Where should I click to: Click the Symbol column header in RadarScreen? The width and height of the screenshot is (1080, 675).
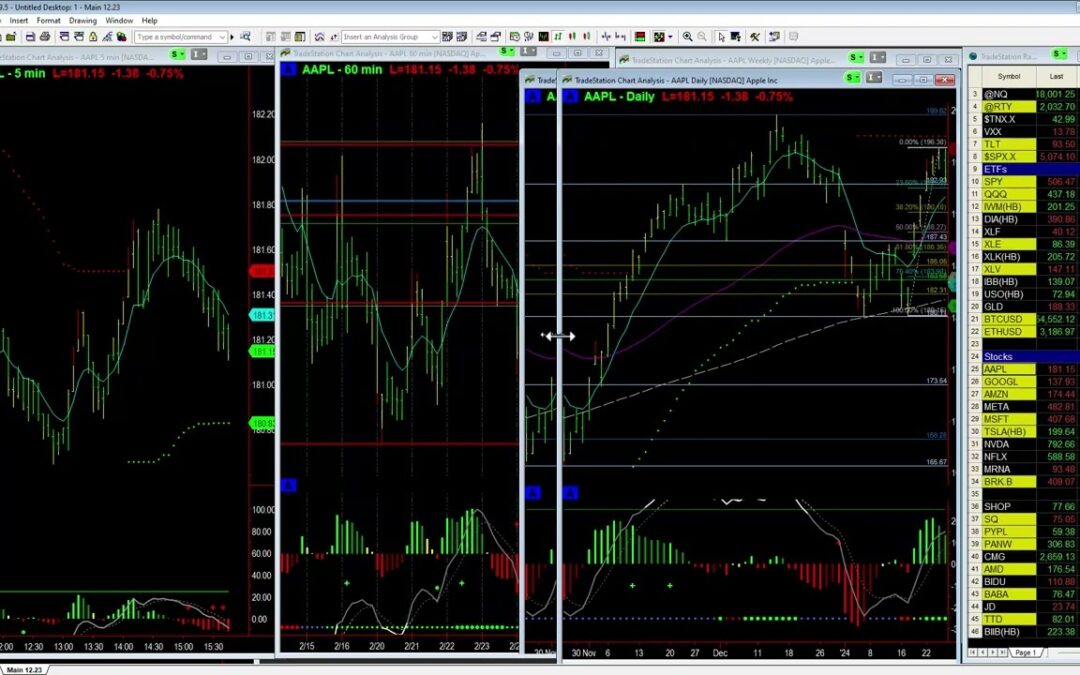tap(1008, 76)
